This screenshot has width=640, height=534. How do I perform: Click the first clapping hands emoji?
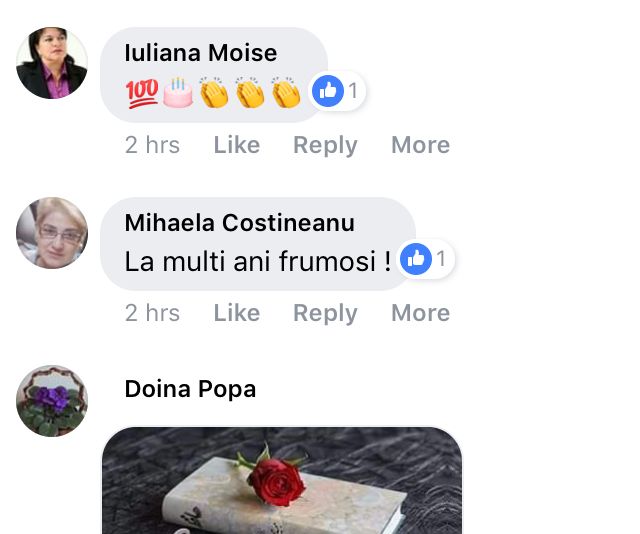214,92
